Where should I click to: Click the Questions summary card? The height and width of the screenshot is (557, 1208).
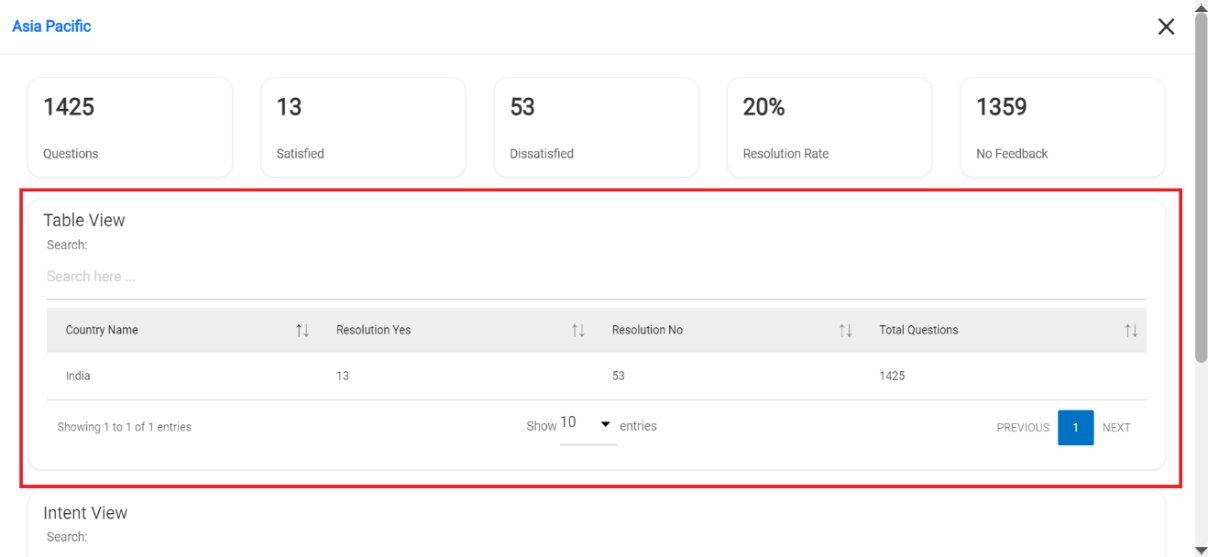(130, 128)
